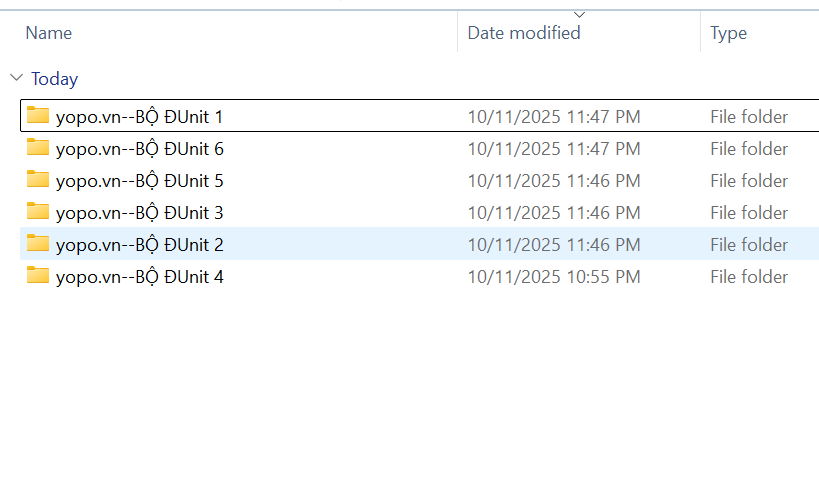819x484 pixels.
Task: Click the Unit 4 folder icon
Action: pos(38,276)
